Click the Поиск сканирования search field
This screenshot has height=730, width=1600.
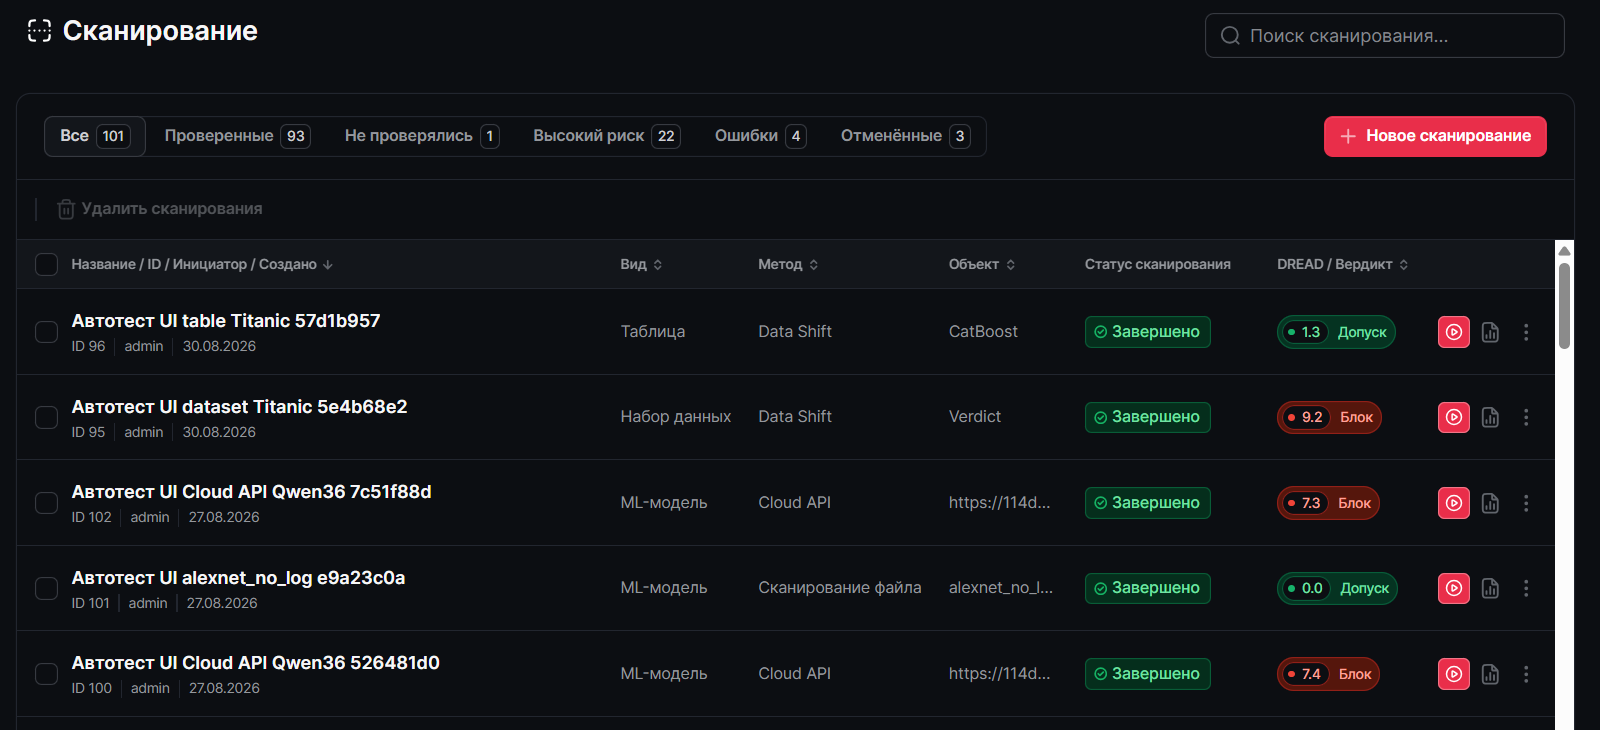pos(1385,36)
